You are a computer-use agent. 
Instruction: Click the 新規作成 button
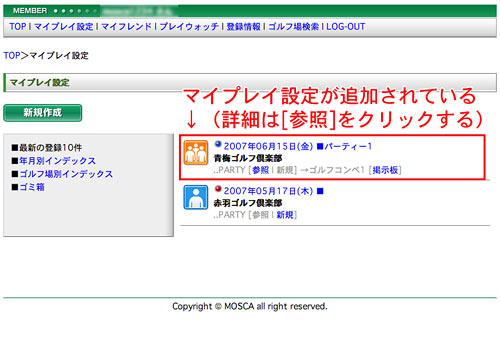tap(43, 113)
